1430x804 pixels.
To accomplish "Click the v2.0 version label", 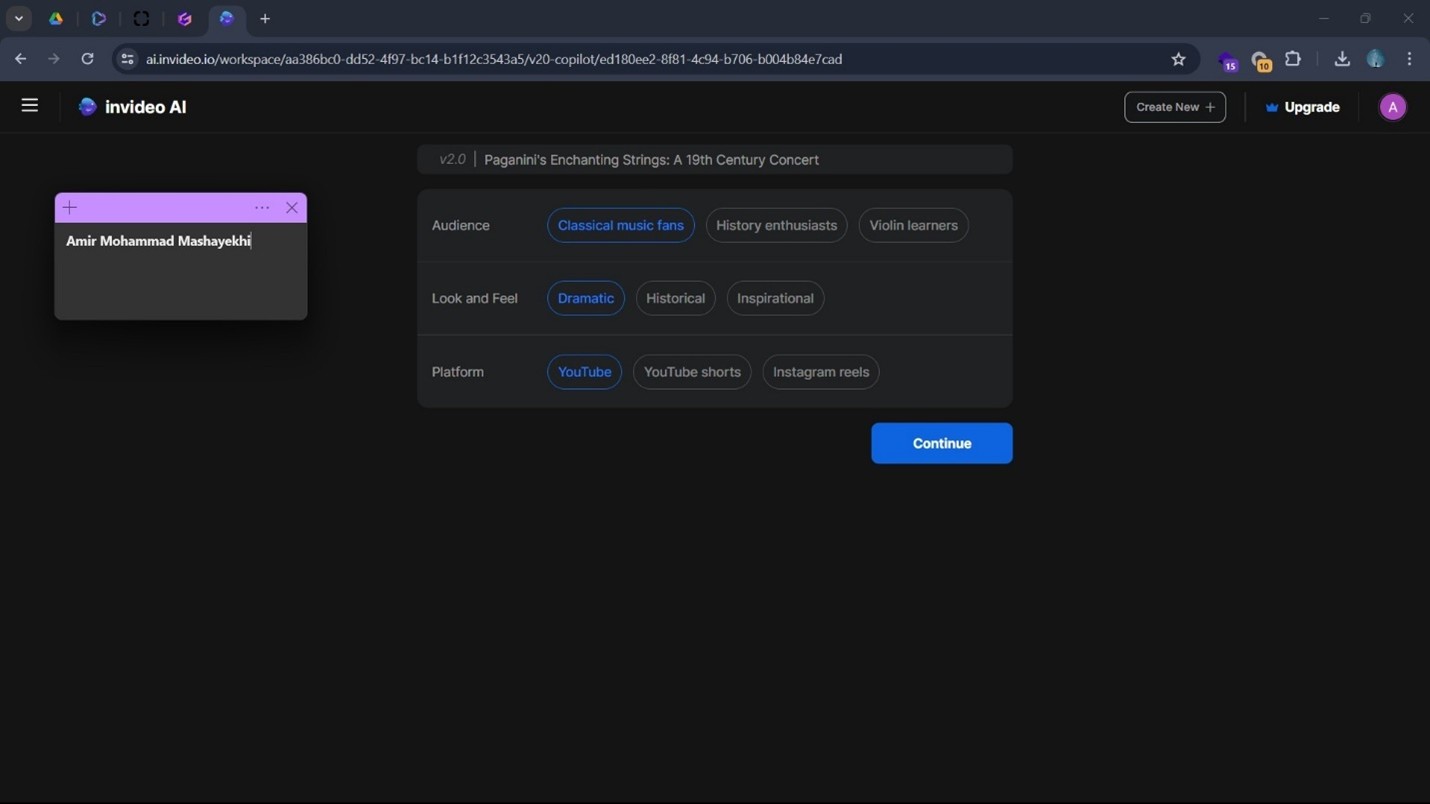I will (452, 159).
